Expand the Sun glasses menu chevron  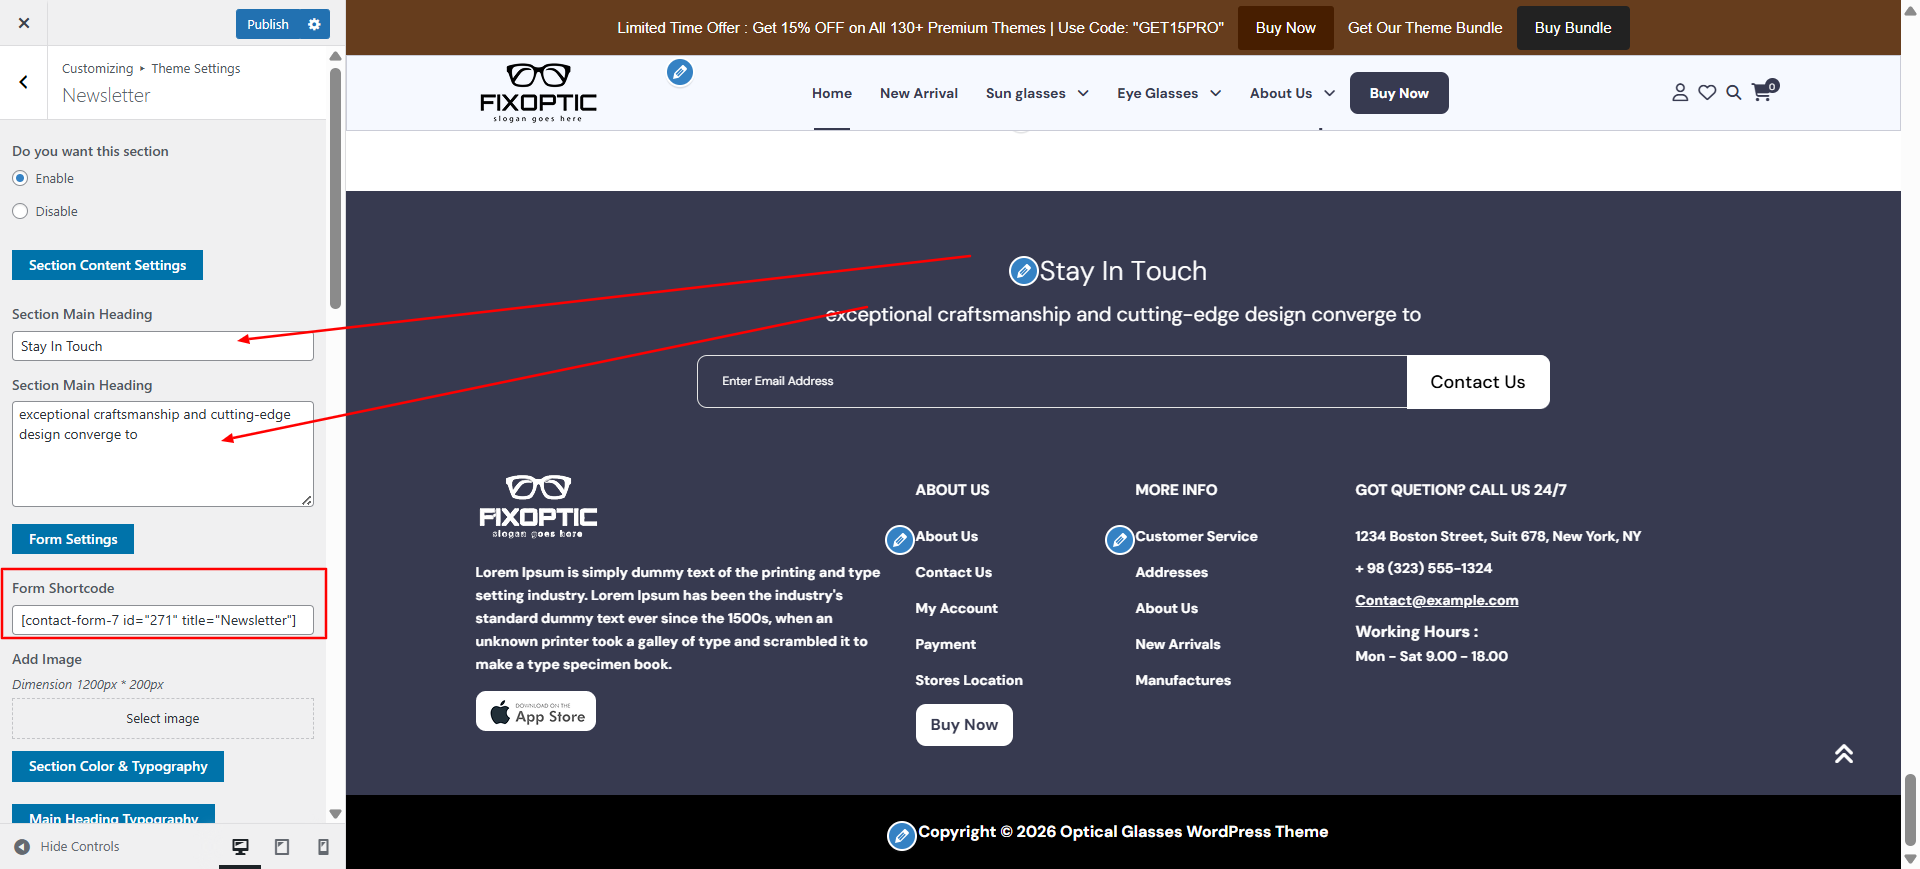tap(1083, 93)
